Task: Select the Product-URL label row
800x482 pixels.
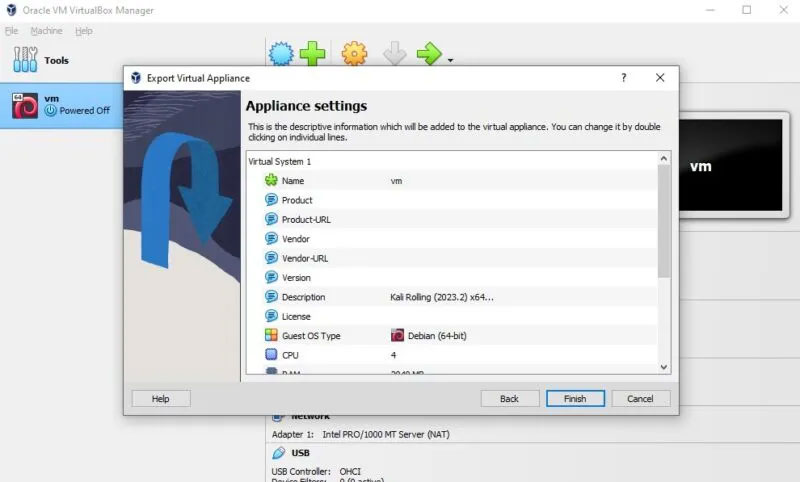Action: point(306,219)
